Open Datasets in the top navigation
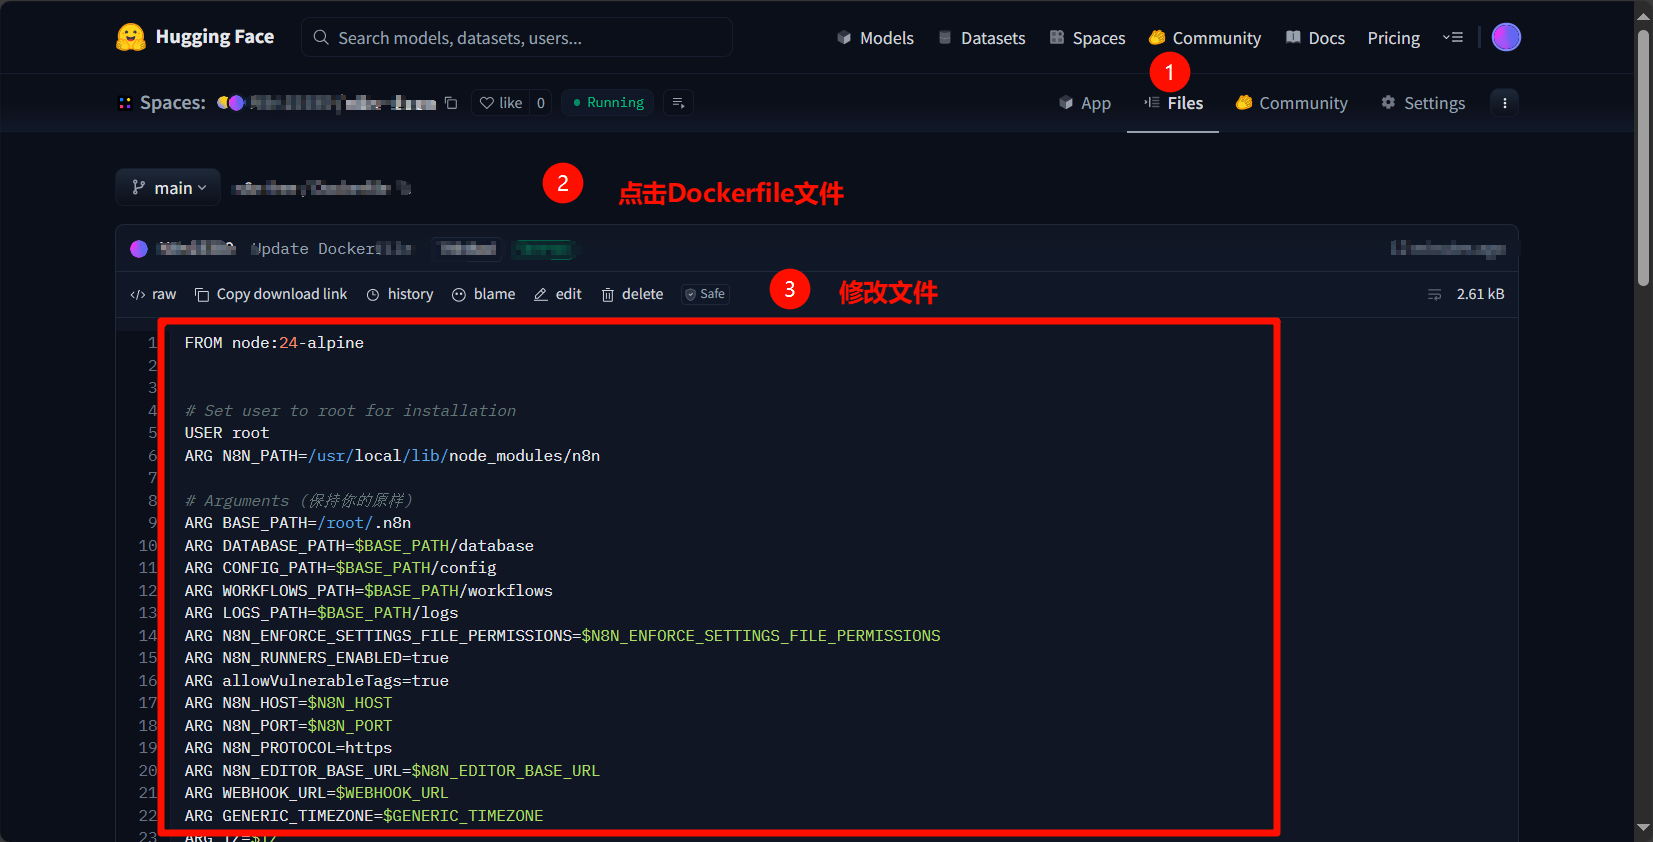Viewport: 1653px width, 842px height. [981, 38]
